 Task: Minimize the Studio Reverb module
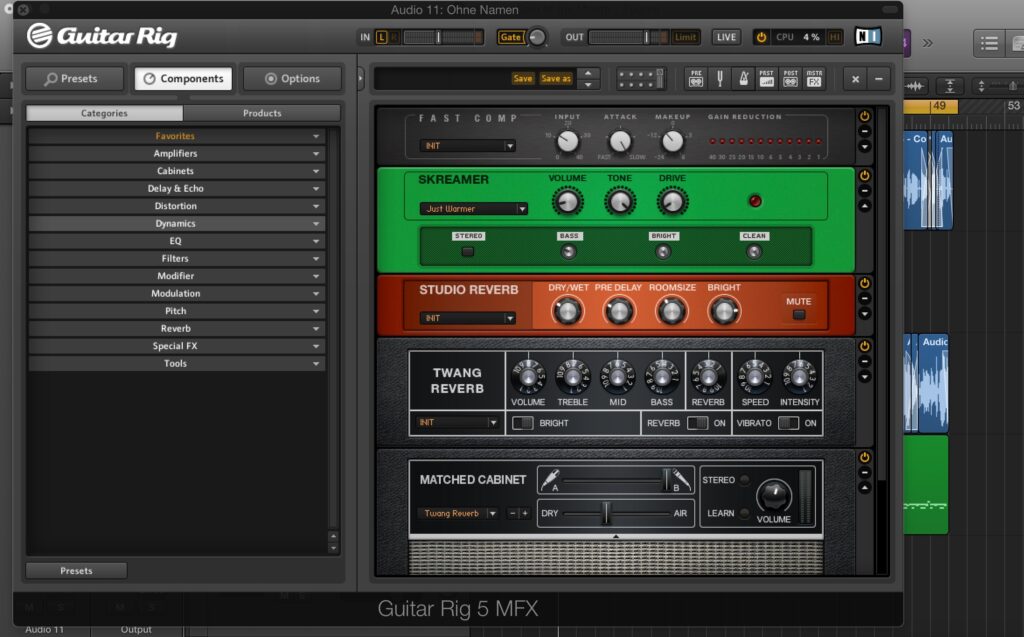tap(865, 299)
